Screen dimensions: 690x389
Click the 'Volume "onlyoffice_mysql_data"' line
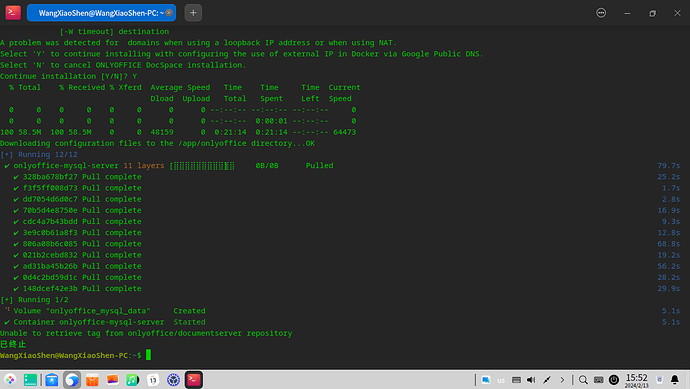[x=105, y=311]
